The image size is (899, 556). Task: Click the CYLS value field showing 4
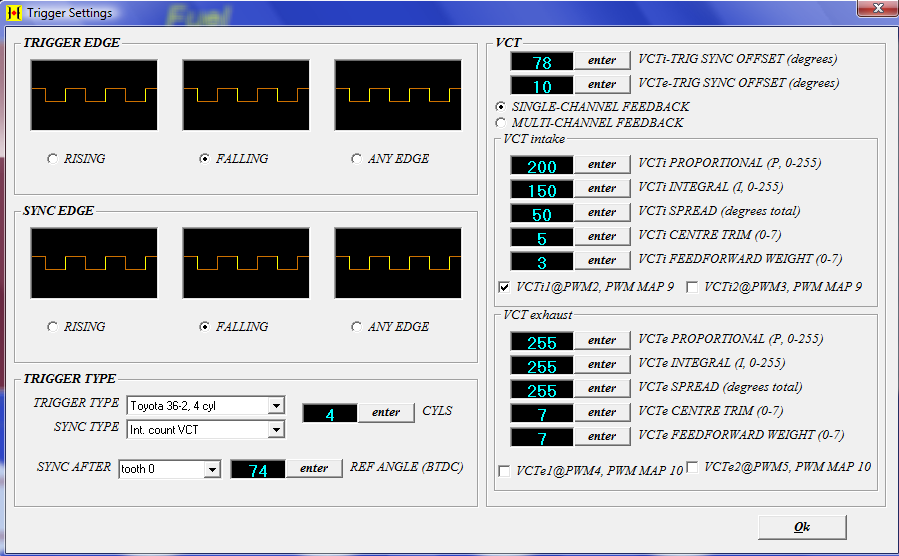coord(330,413)
